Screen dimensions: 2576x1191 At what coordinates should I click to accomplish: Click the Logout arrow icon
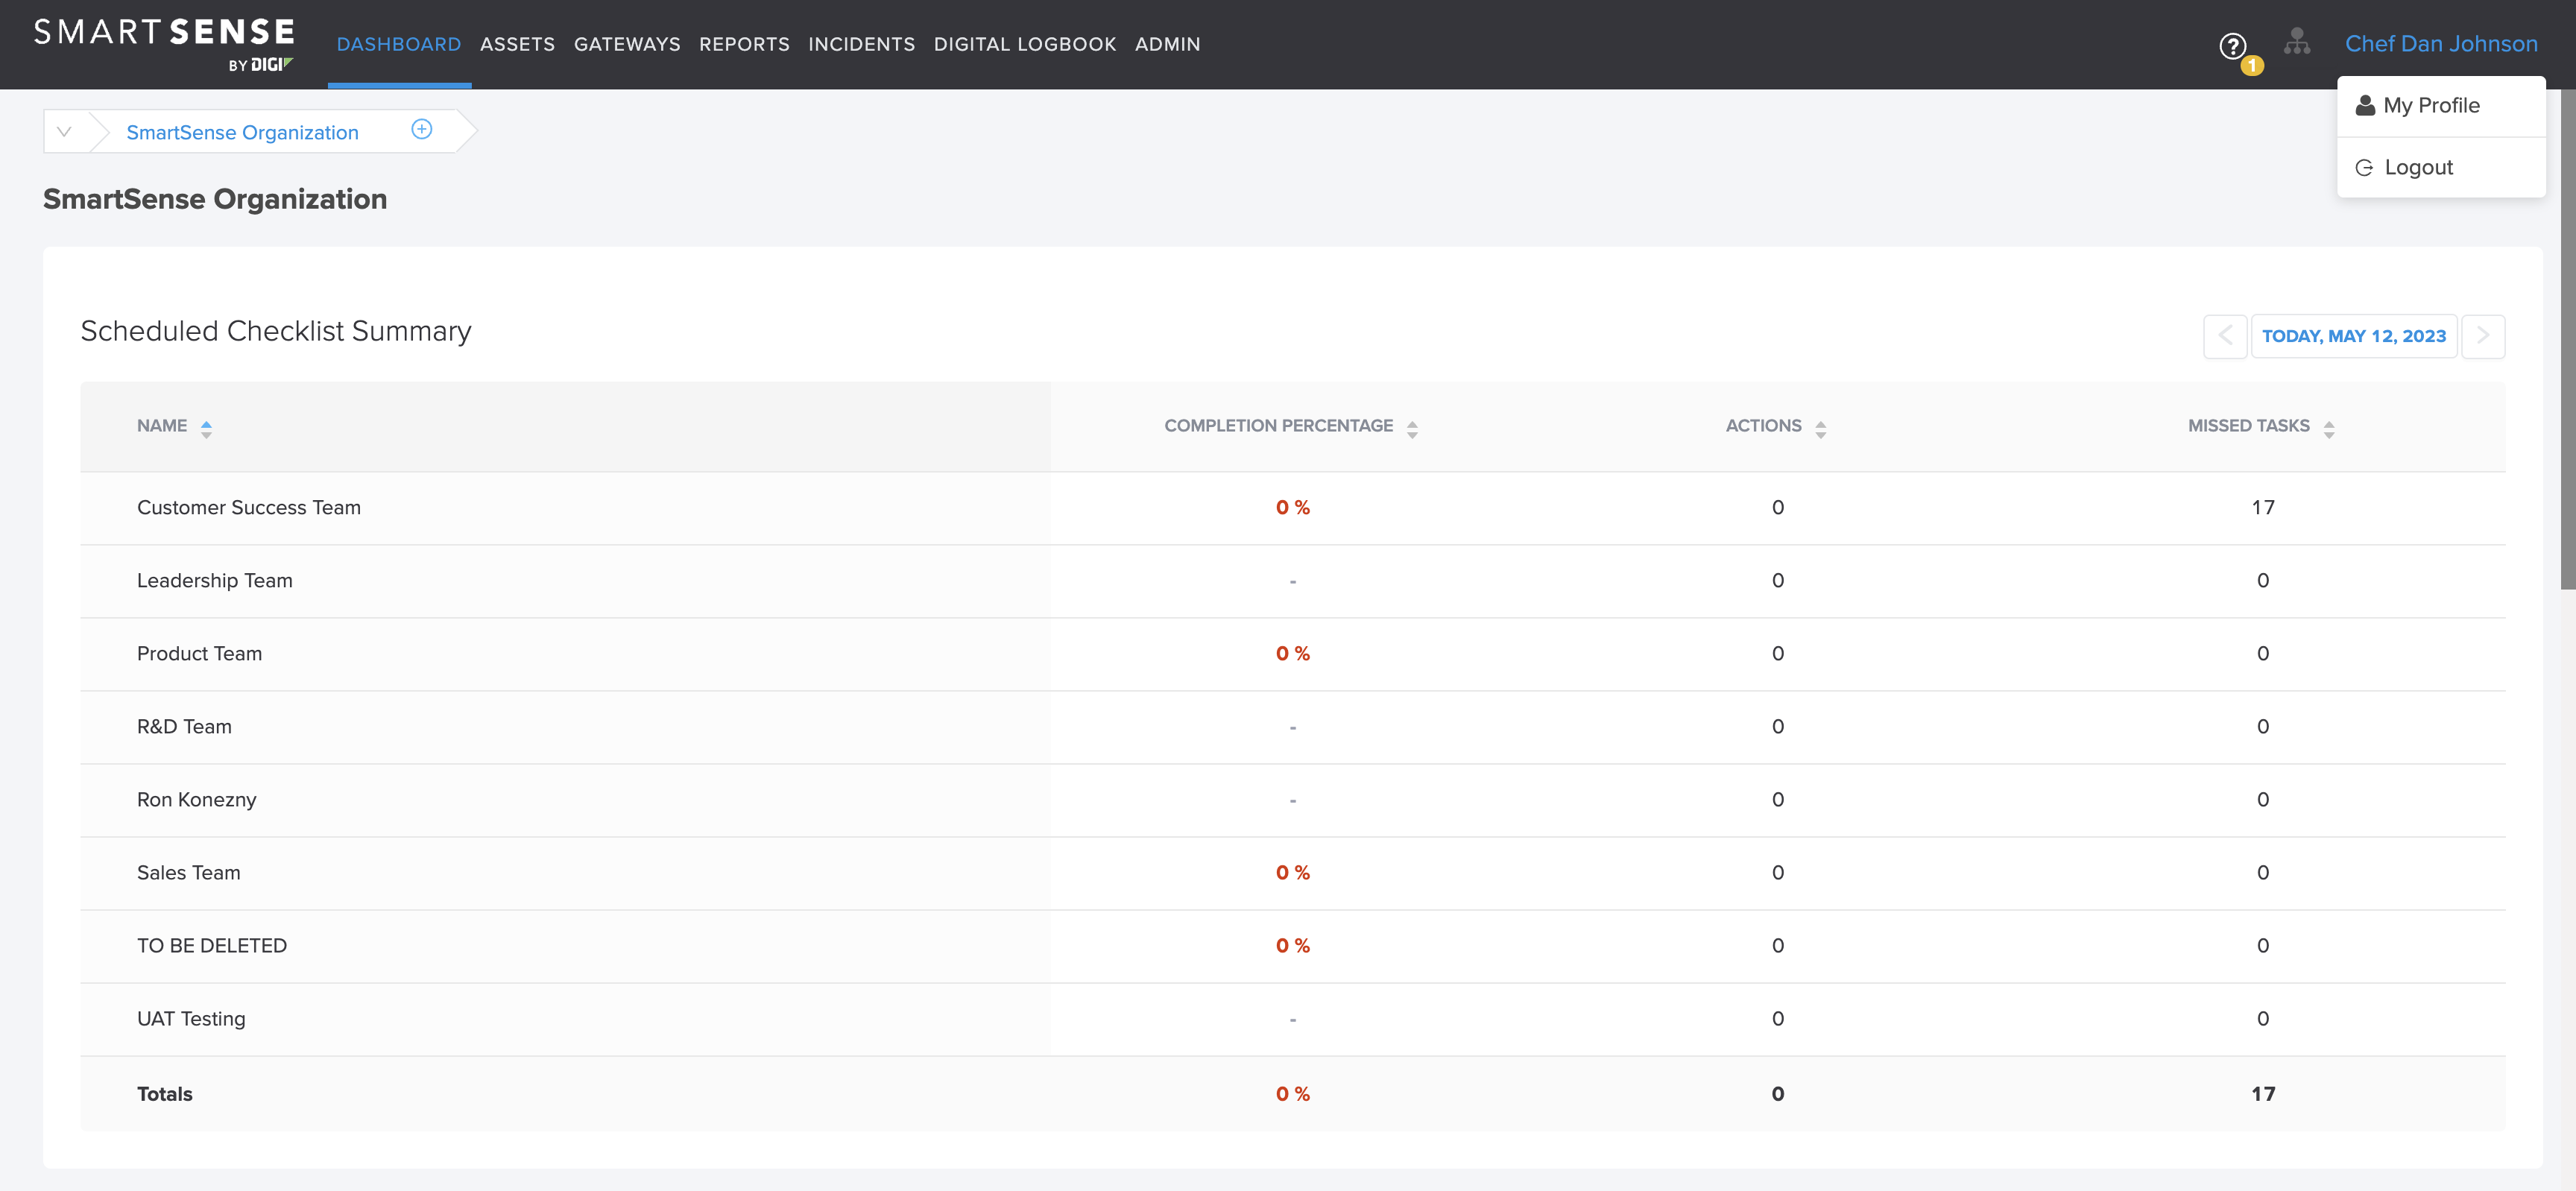click(x=2364, y=167)
